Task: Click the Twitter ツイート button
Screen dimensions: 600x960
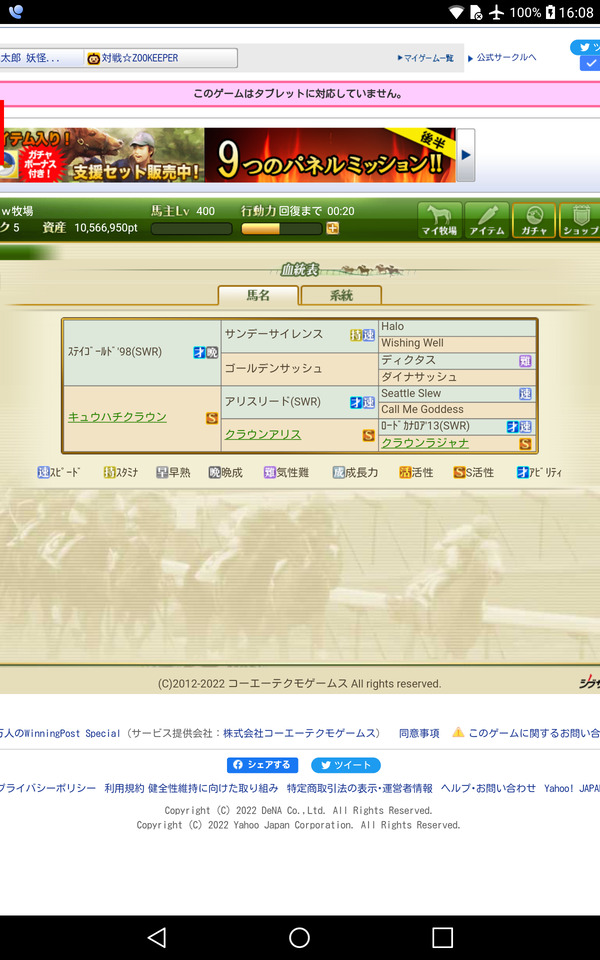Action: [346, 765]
